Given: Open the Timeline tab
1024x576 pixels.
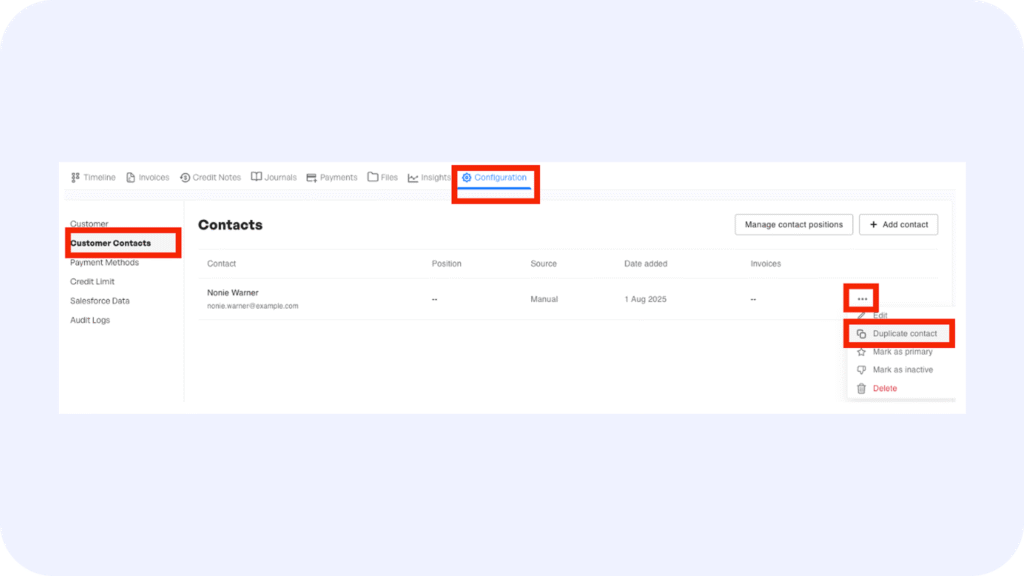Looking at the screenshot, I should (93, 178).
